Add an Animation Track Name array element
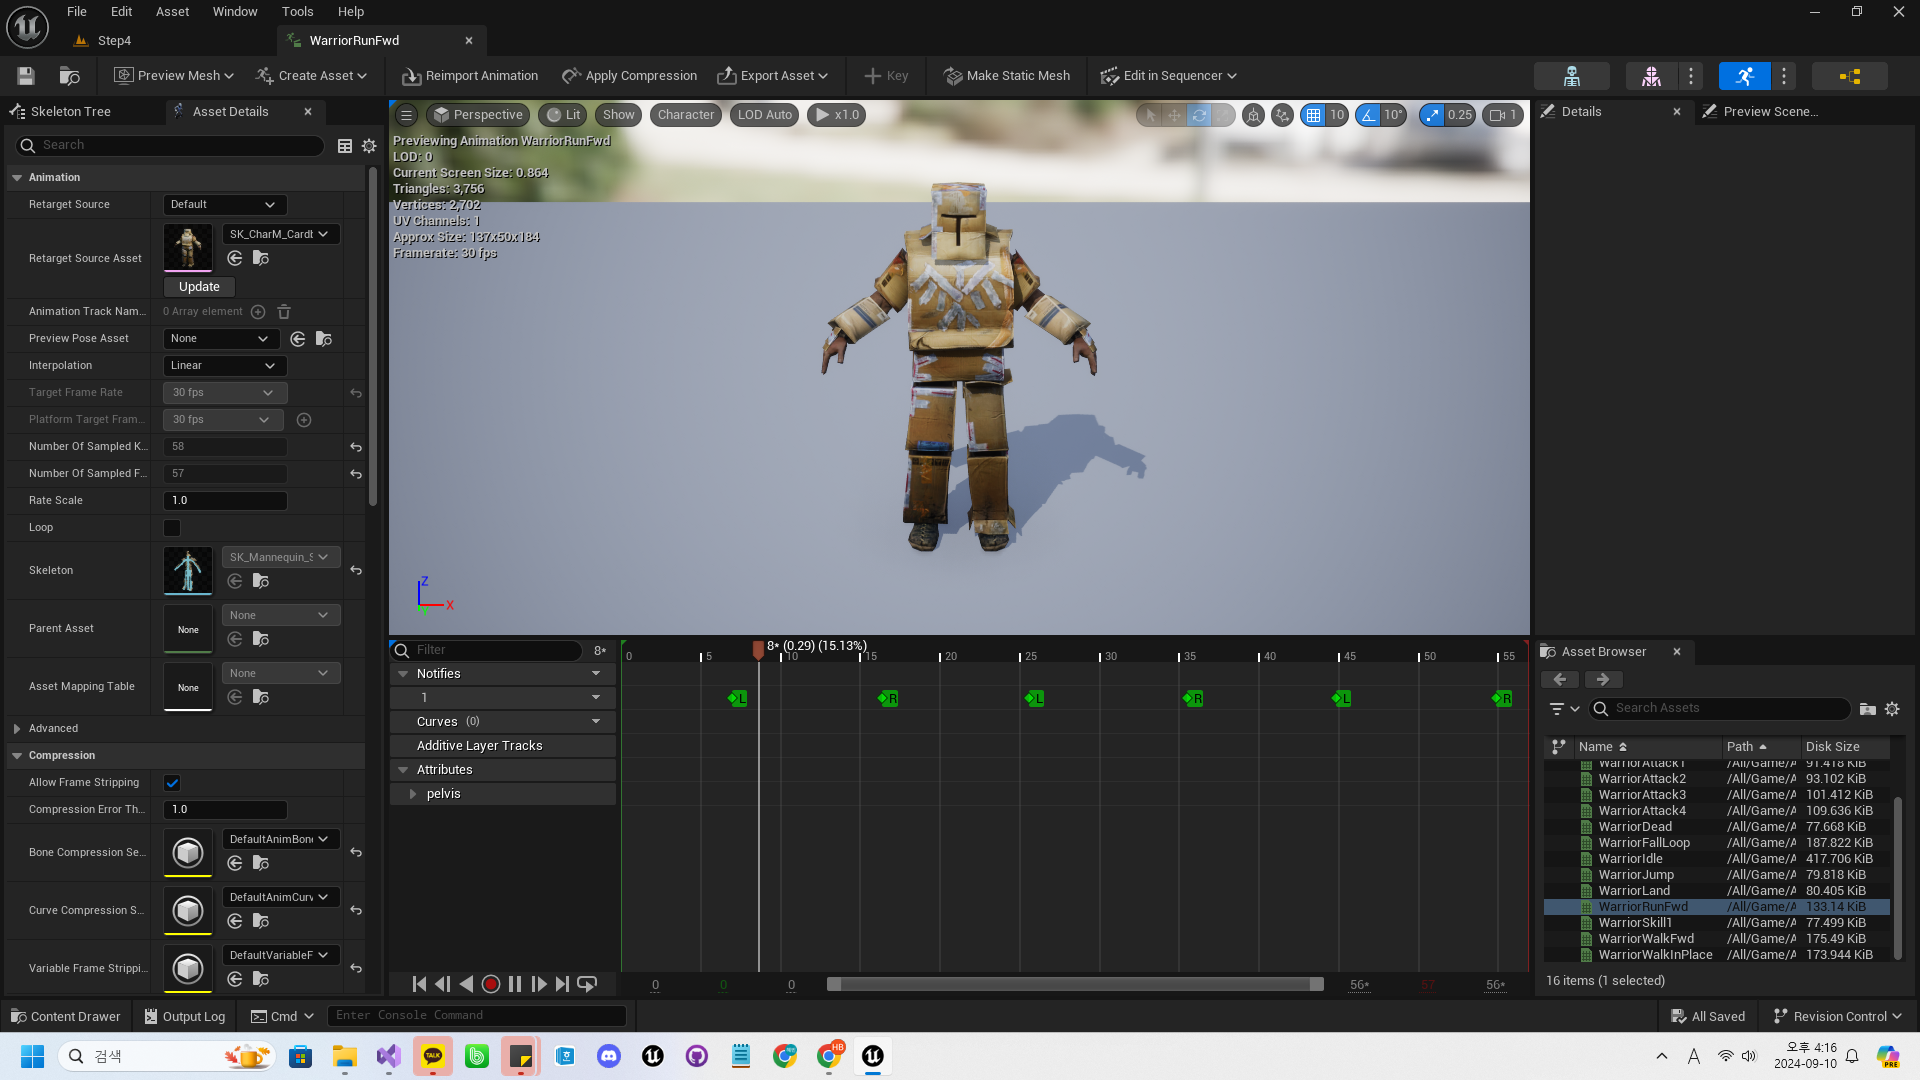Screen dimensions: 1920x1080 [x=258, y=312]
